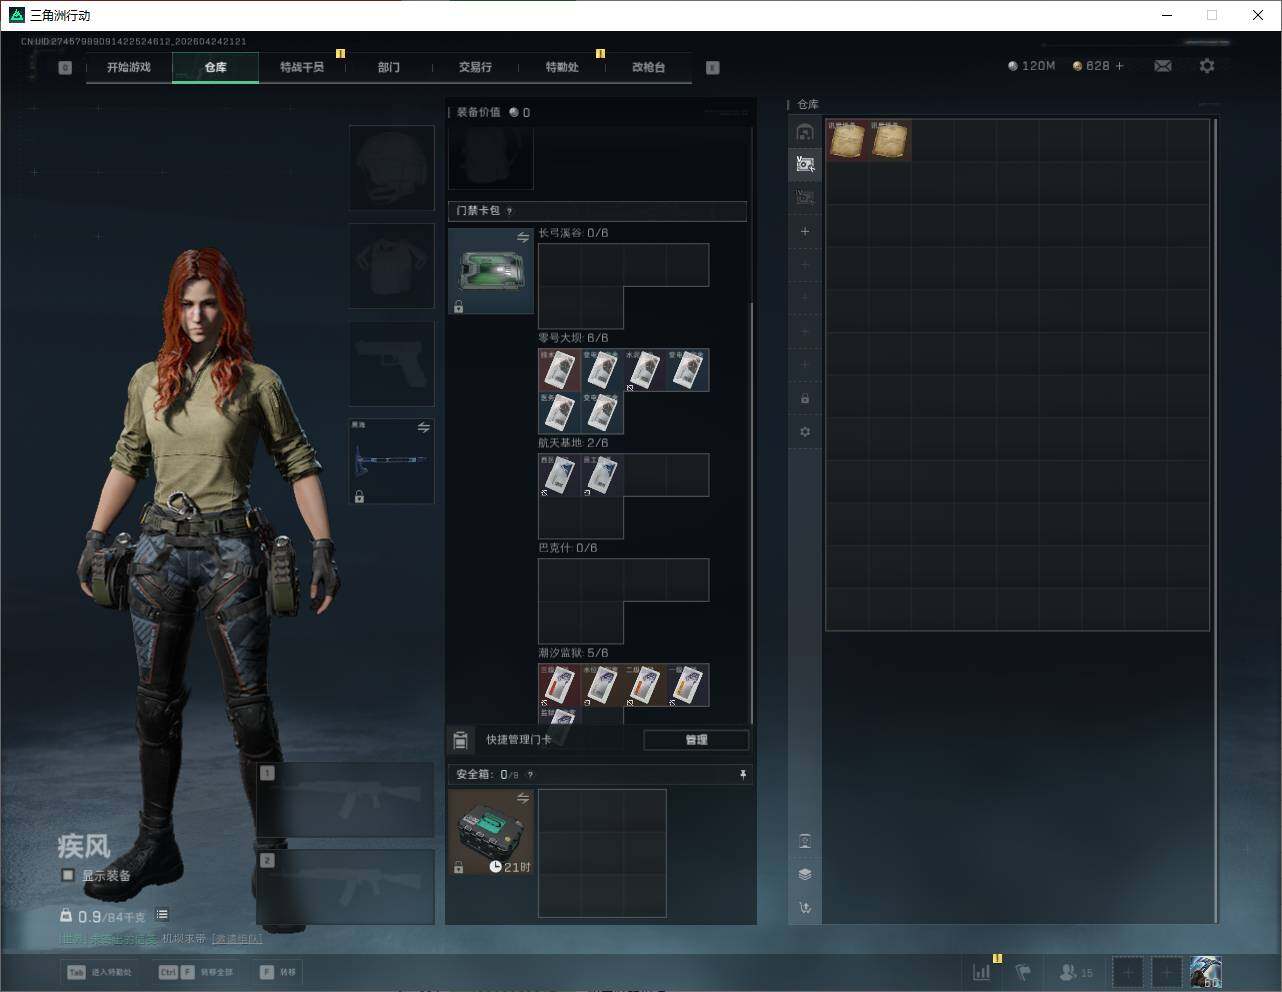This screenshot has height=992, width=1282.
Task: Click the plus icon beside the 628 currency
Action: click(x=1119, y=66)
